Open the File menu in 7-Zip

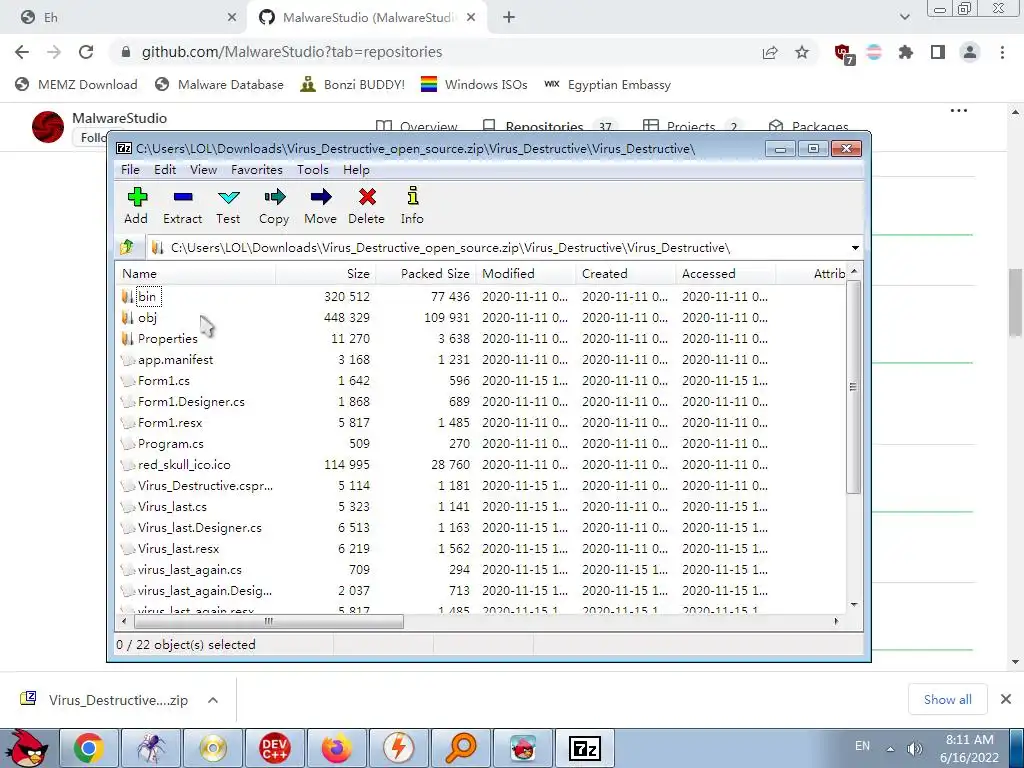(x=130, y=170)
